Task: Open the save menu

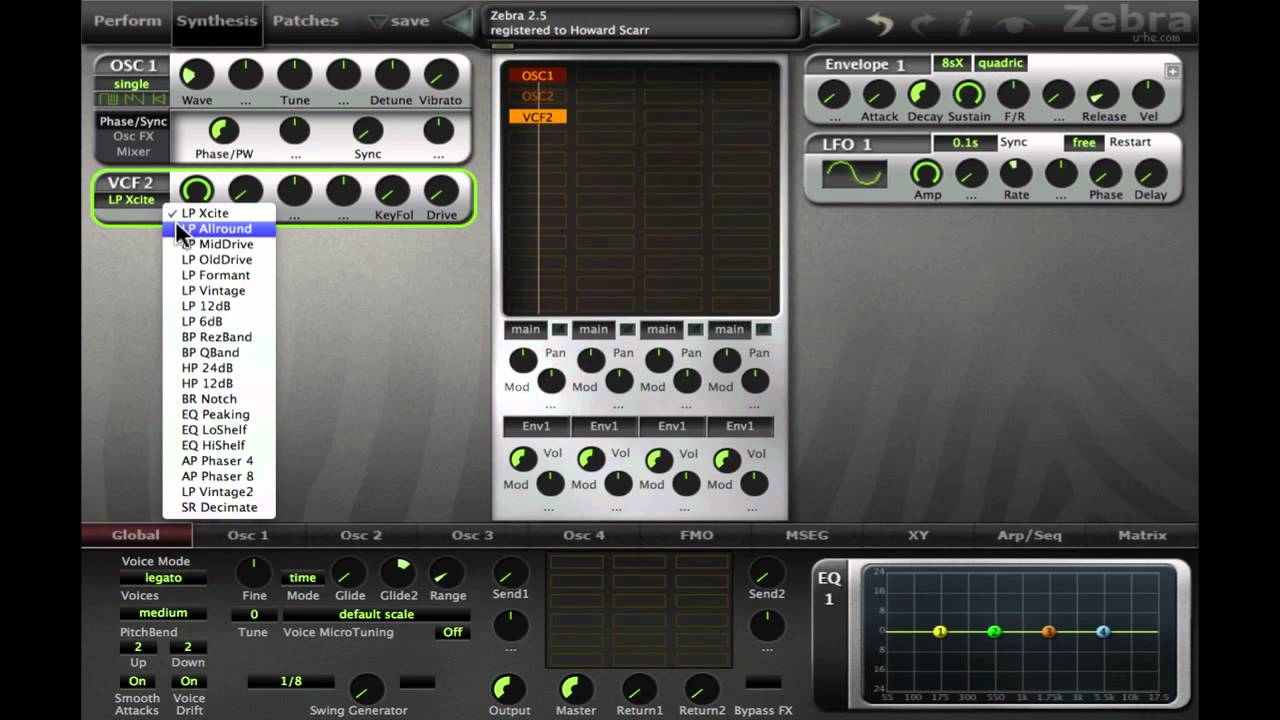Action: tap(398, 21)
